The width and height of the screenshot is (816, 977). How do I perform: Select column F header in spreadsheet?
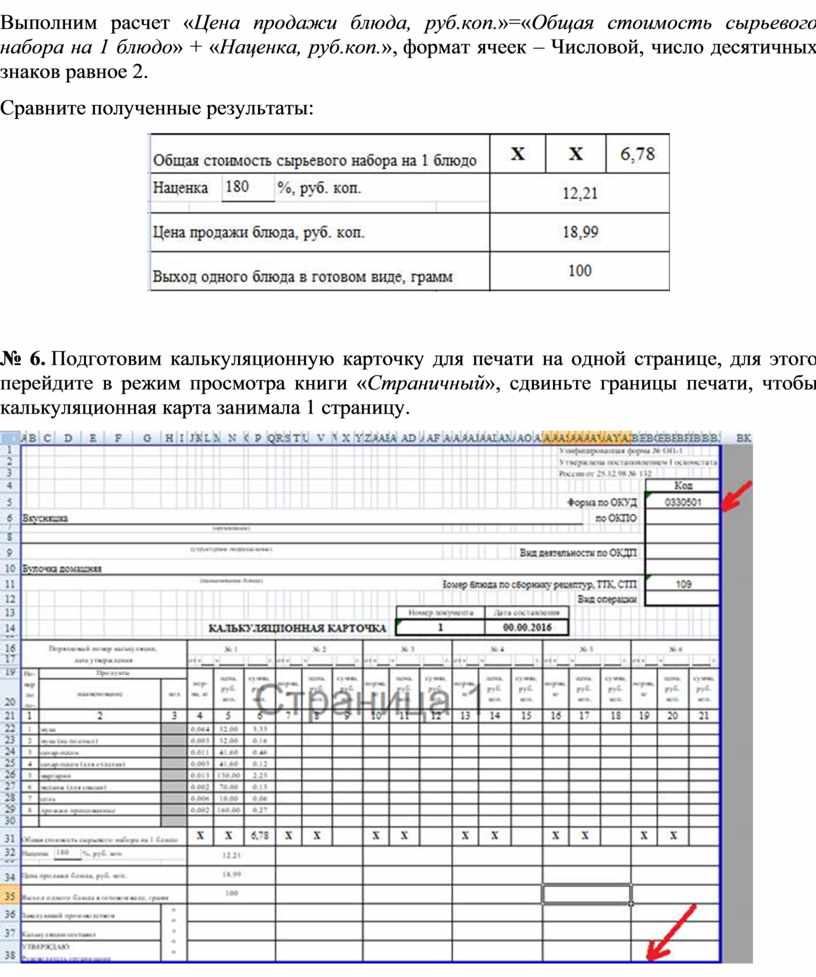118,438
